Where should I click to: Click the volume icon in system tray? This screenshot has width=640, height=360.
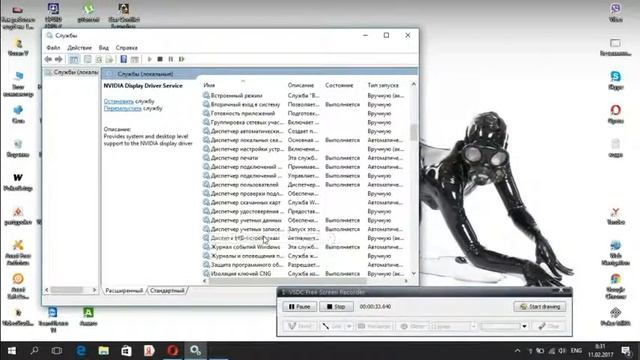click(562, 351)
